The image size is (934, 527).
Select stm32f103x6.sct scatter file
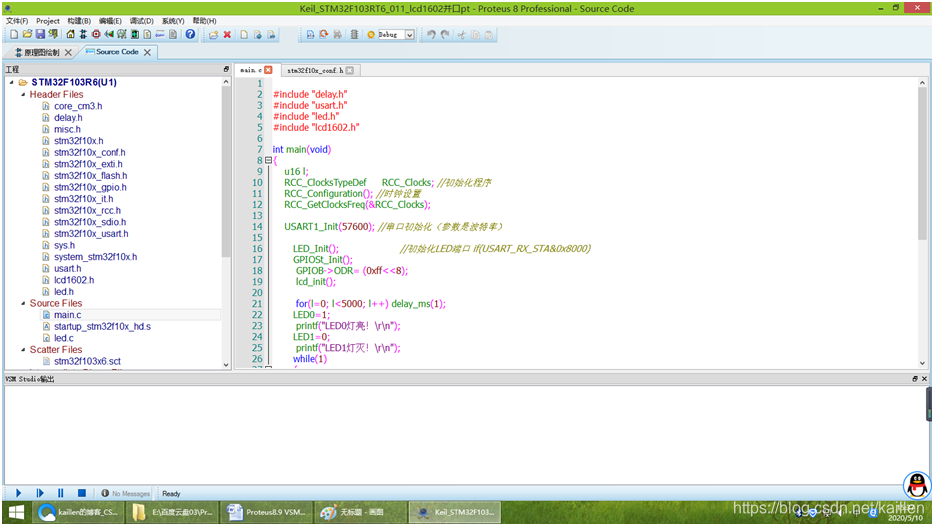coord(87,361)
